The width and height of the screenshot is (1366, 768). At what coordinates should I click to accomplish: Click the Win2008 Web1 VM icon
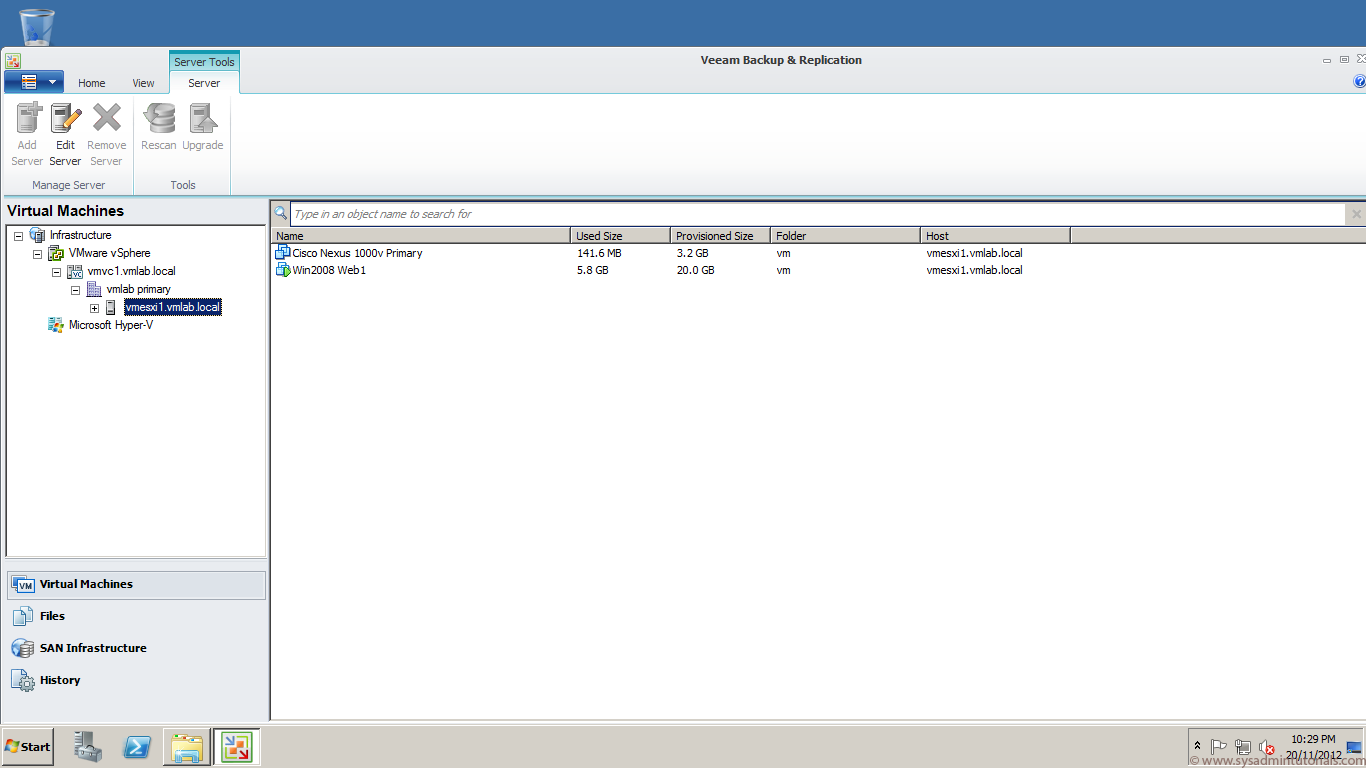tap(282, 270)
